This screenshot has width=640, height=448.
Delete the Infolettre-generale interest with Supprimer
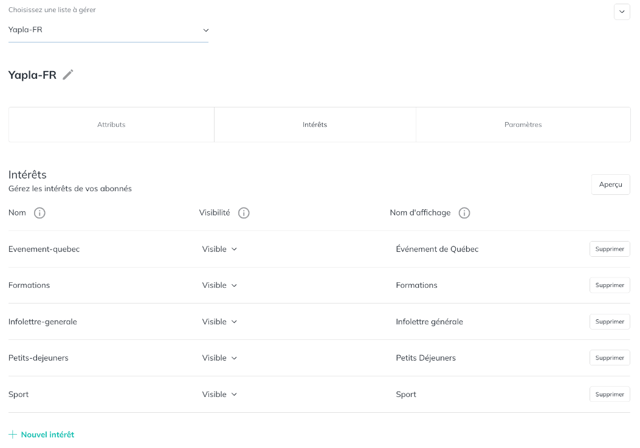(x=609, y=322)
